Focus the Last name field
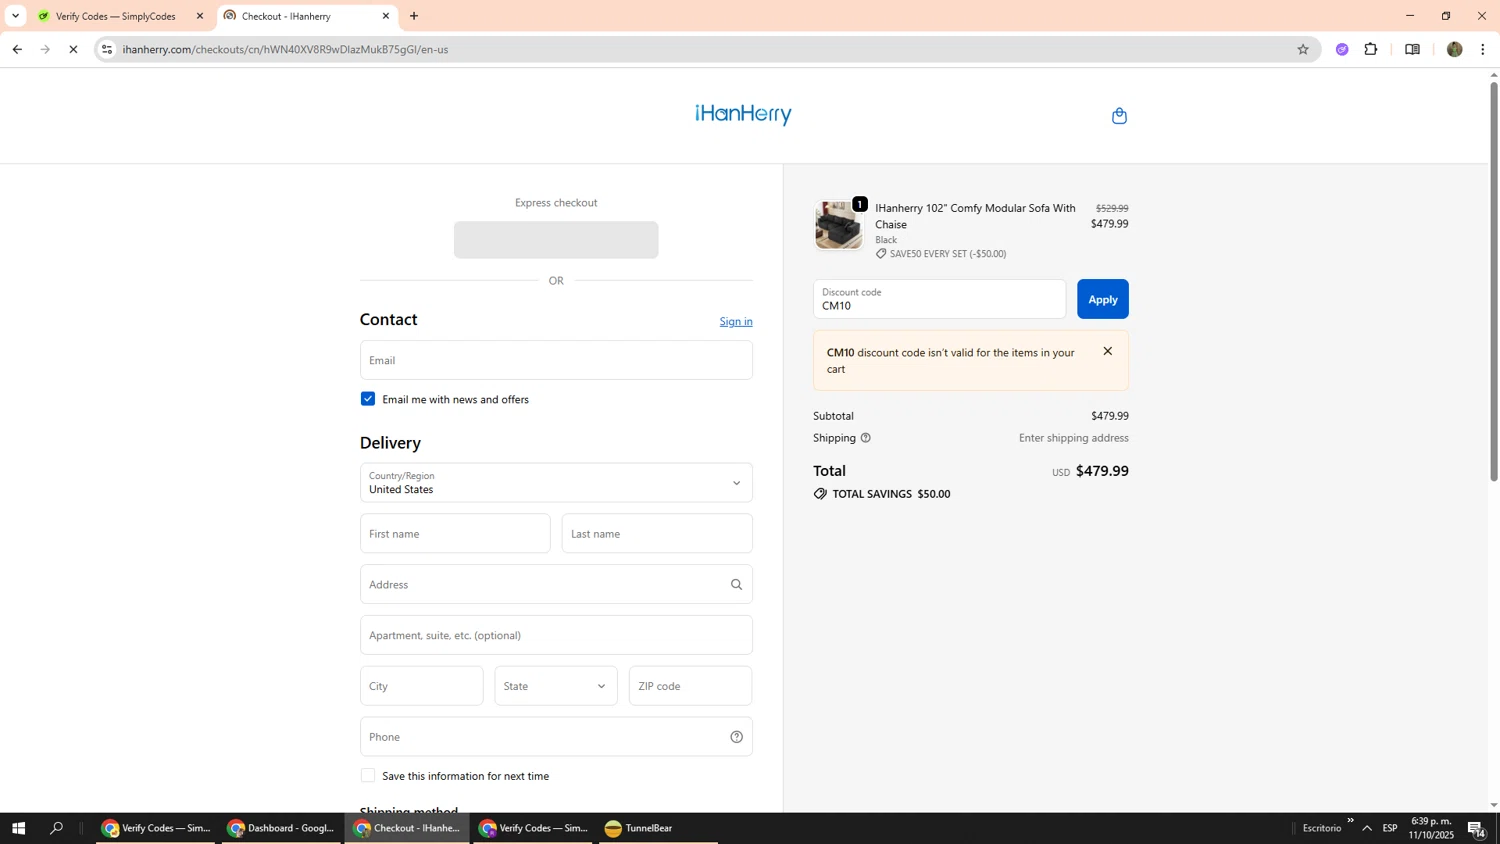The height and width of the screenshot is (844, 1500). coord(657,534)
